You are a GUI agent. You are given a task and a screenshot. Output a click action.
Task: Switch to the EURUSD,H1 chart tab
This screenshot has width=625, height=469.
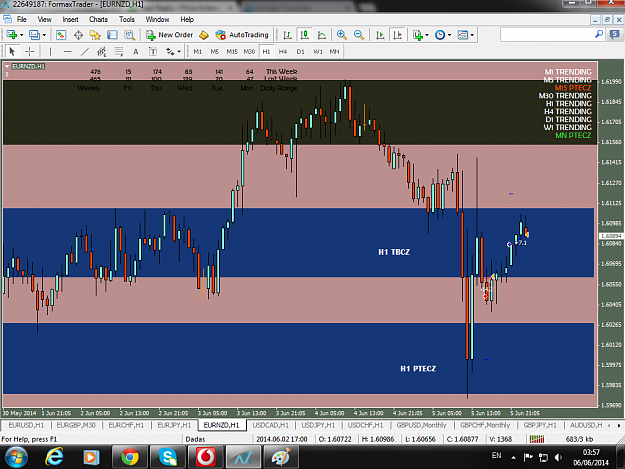(x=26, y=425)
